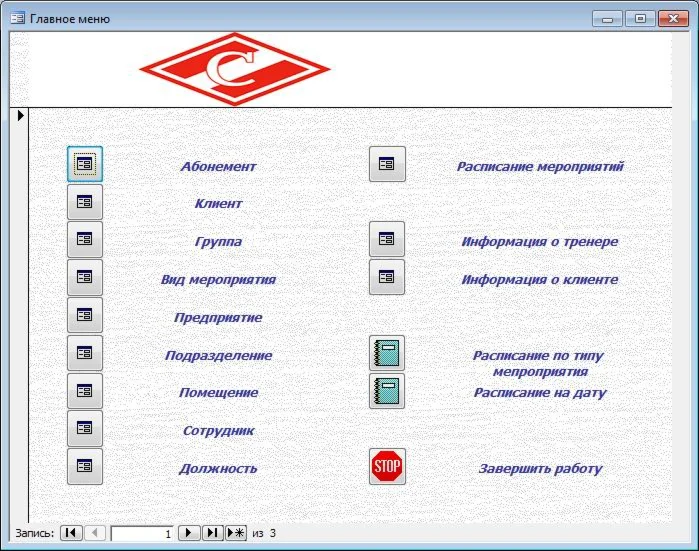This screenshot has height=551, width=699.
Task: Click the Предприятие label
Action: click(218, 317)
